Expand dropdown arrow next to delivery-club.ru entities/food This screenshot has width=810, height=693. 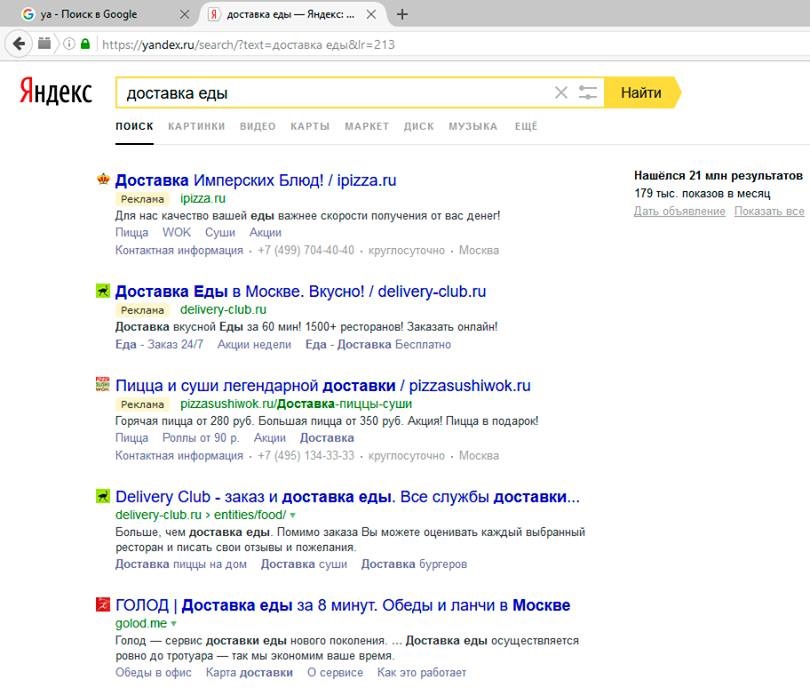click(x=293, y=515)
